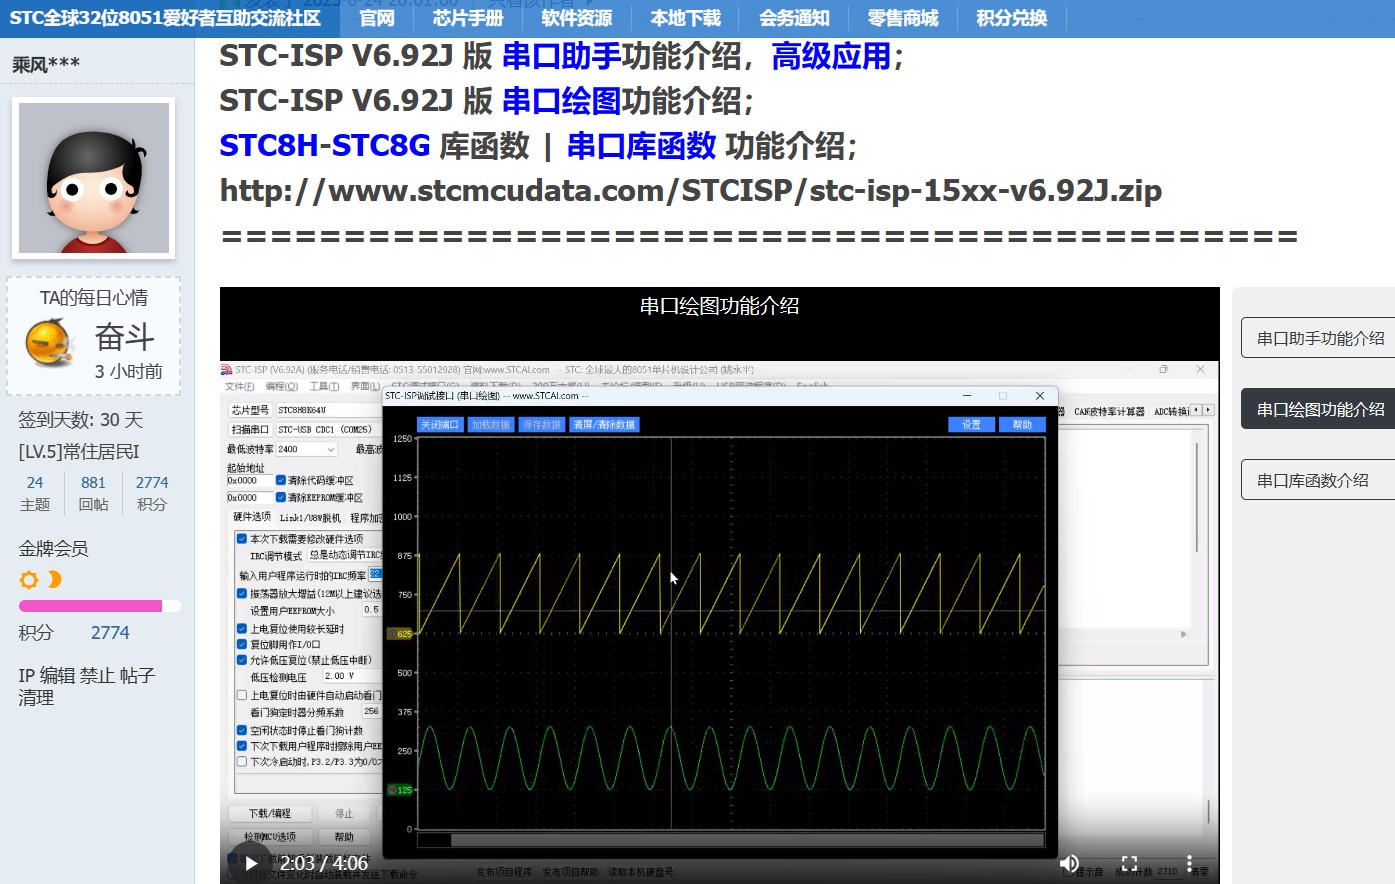Screen dimensions: 1395x884
Task: Click the STC-ISP app logo in video
Action: pyautogui.click(x=226, y=370)
